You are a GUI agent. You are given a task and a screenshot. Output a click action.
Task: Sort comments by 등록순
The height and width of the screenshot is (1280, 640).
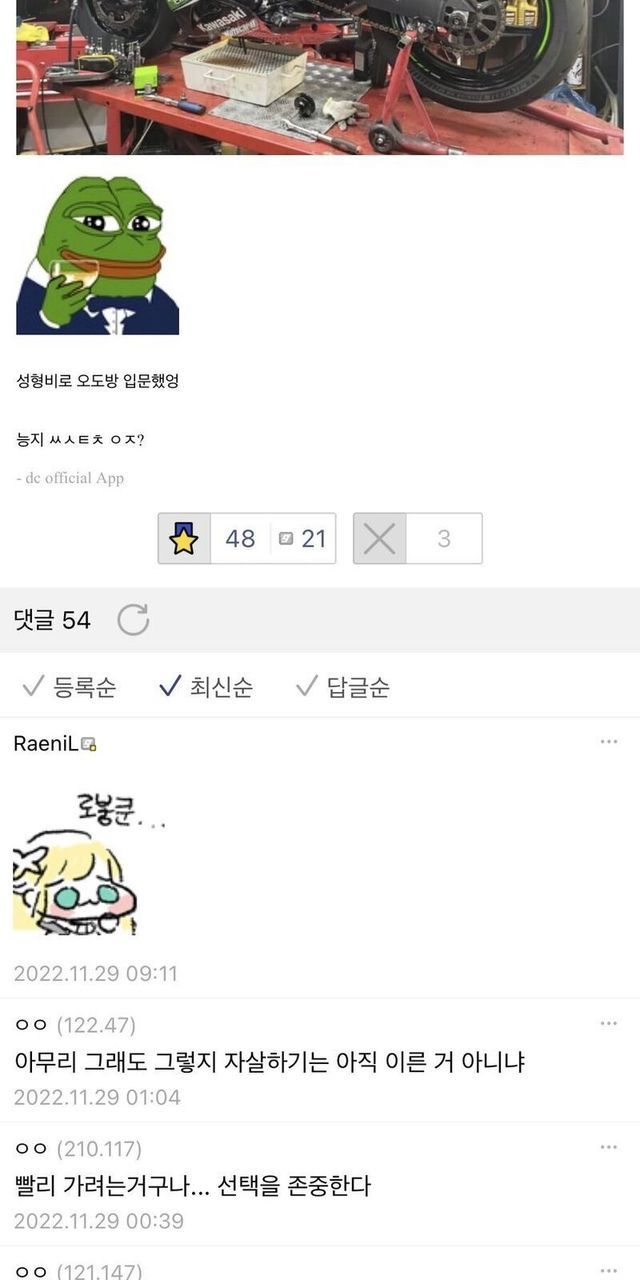(68, 687)
